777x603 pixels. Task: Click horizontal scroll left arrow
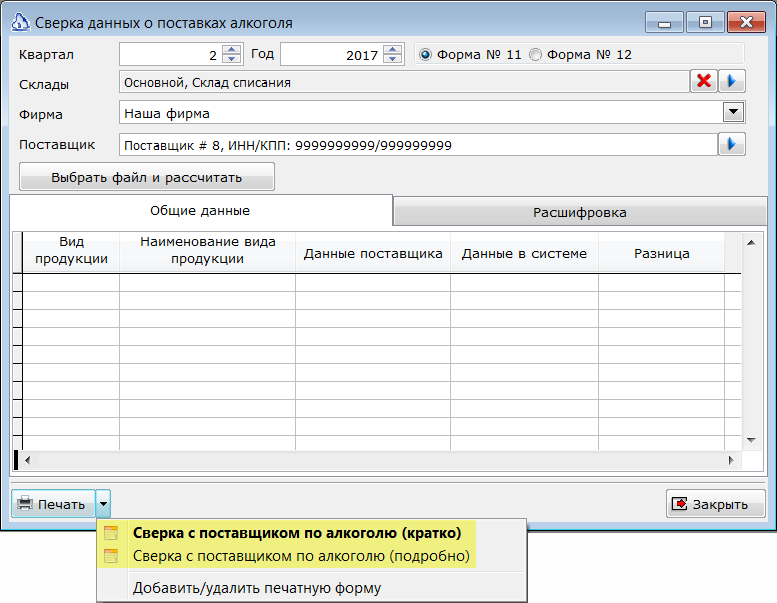tap(27, 460)
